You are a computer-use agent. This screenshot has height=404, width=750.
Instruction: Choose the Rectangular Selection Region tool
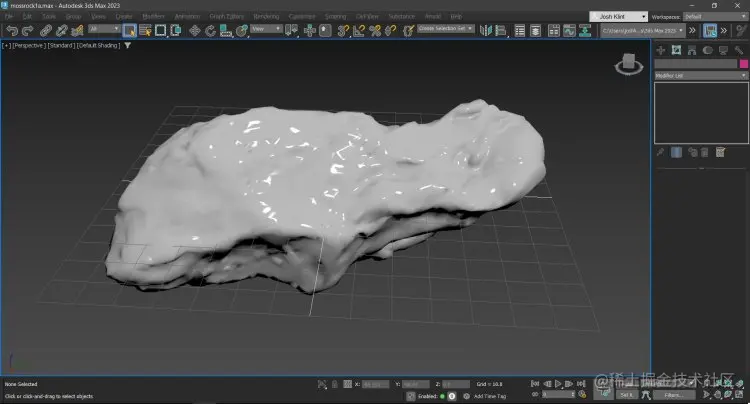click(x=160, y=31)
